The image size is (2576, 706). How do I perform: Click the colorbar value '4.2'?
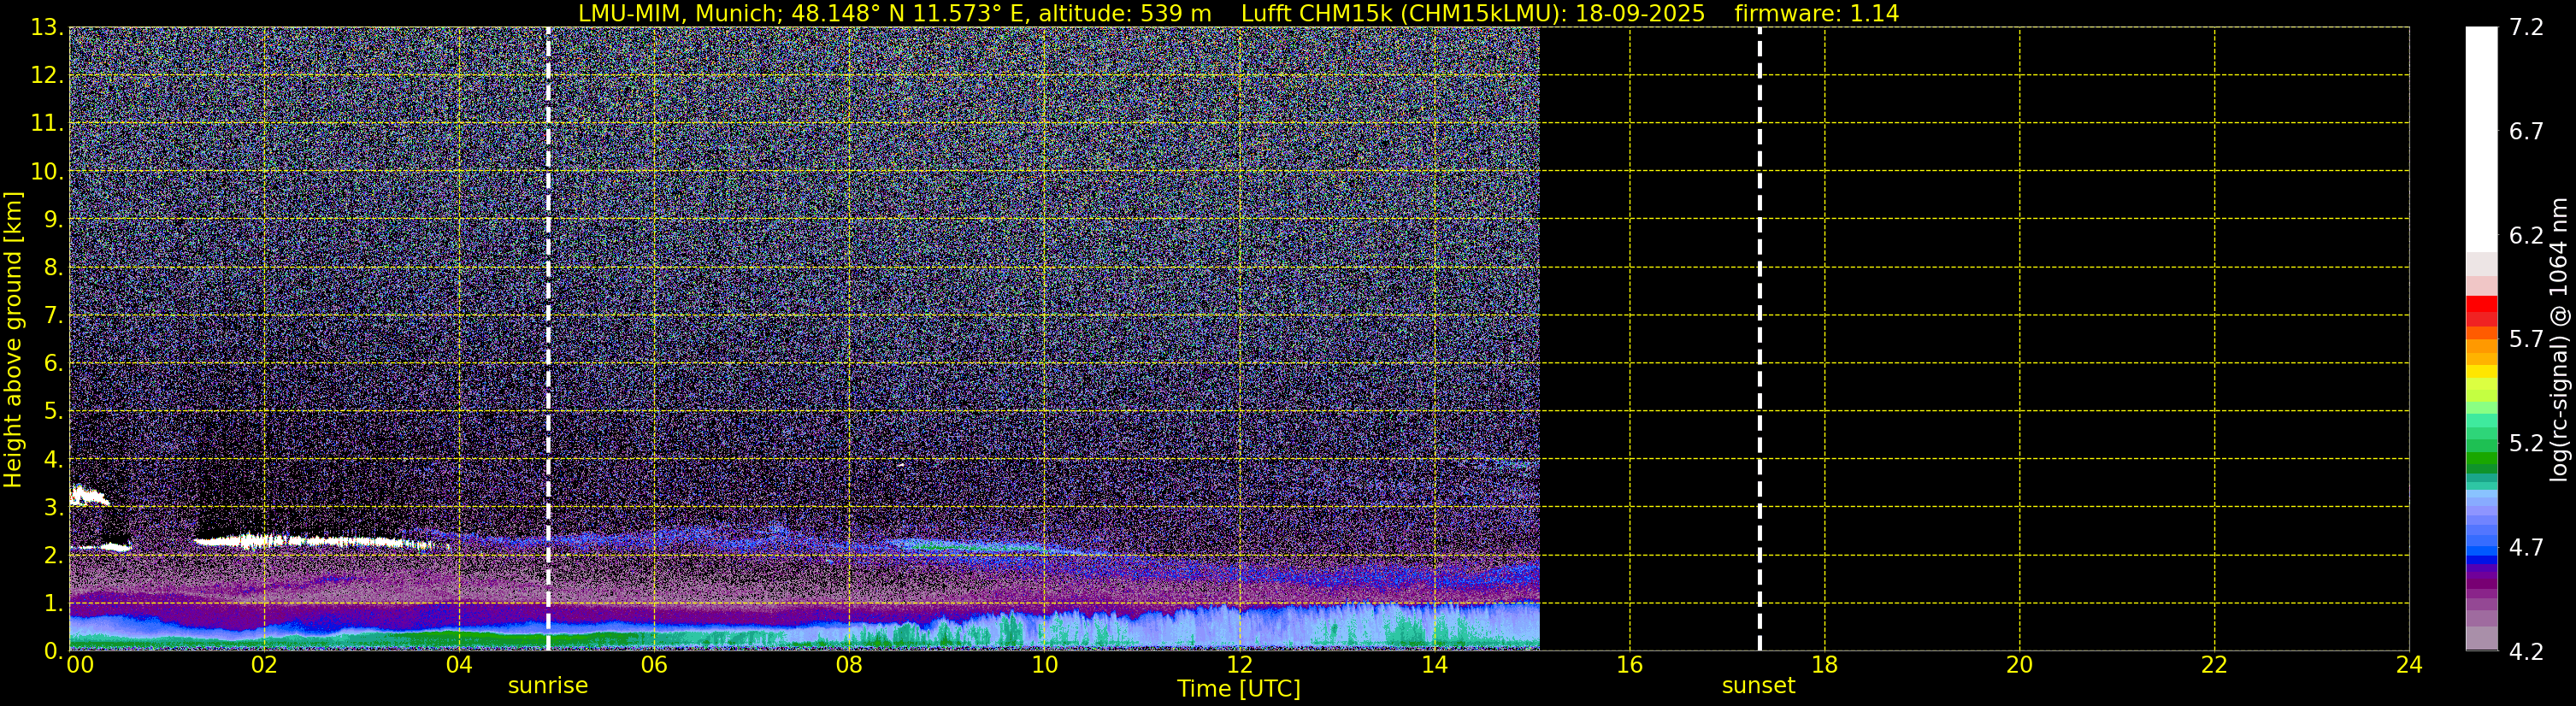click(x=2526, y=652)
